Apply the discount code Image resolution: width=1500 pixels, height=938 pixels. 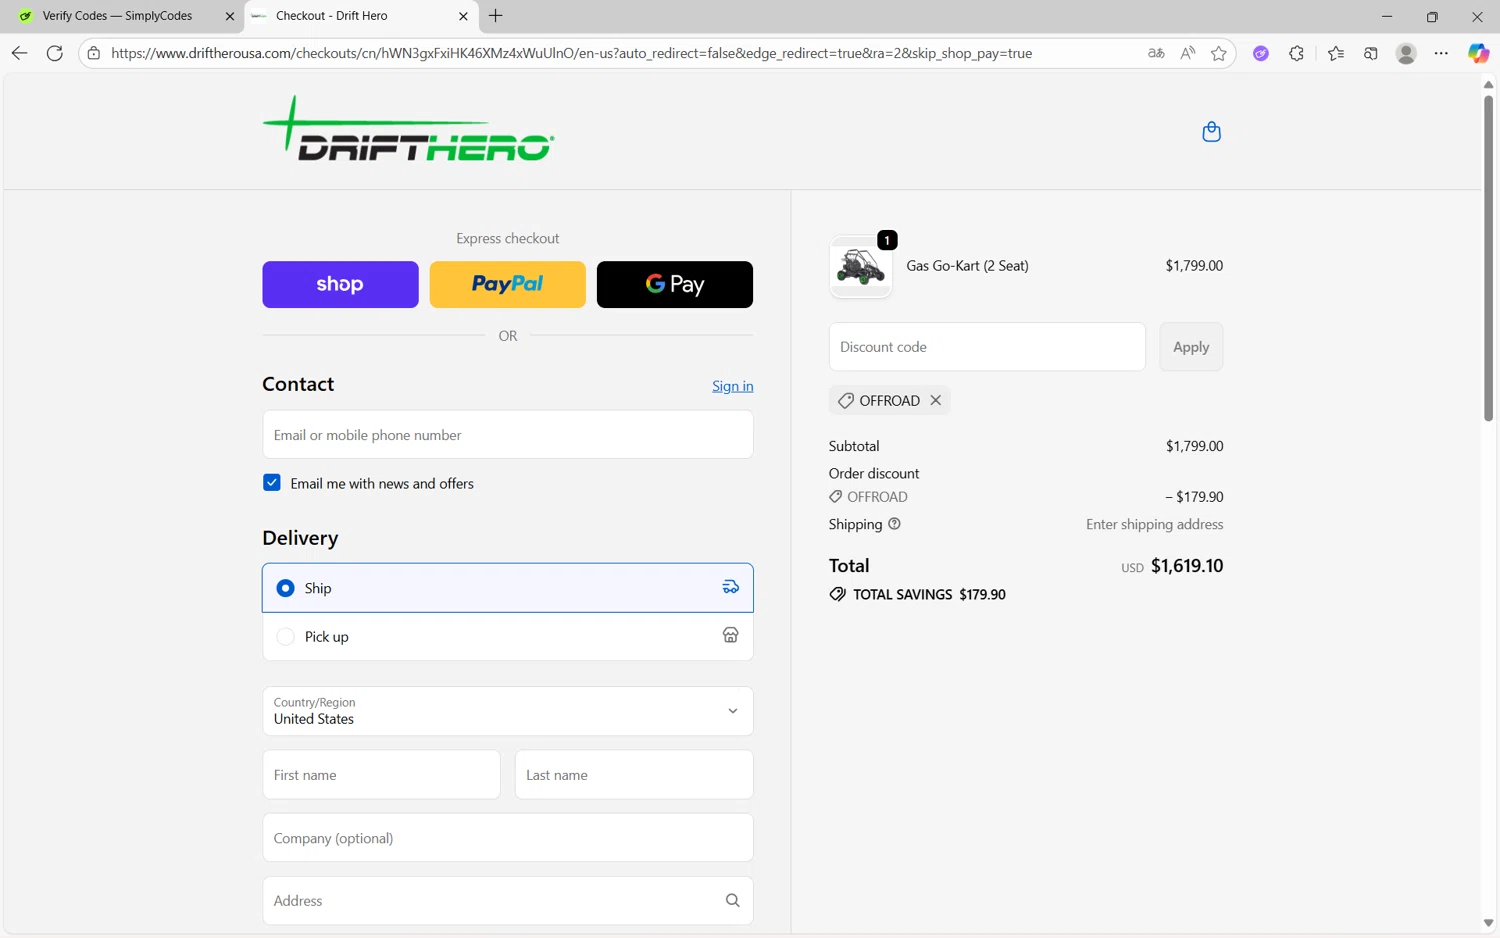1191,347
